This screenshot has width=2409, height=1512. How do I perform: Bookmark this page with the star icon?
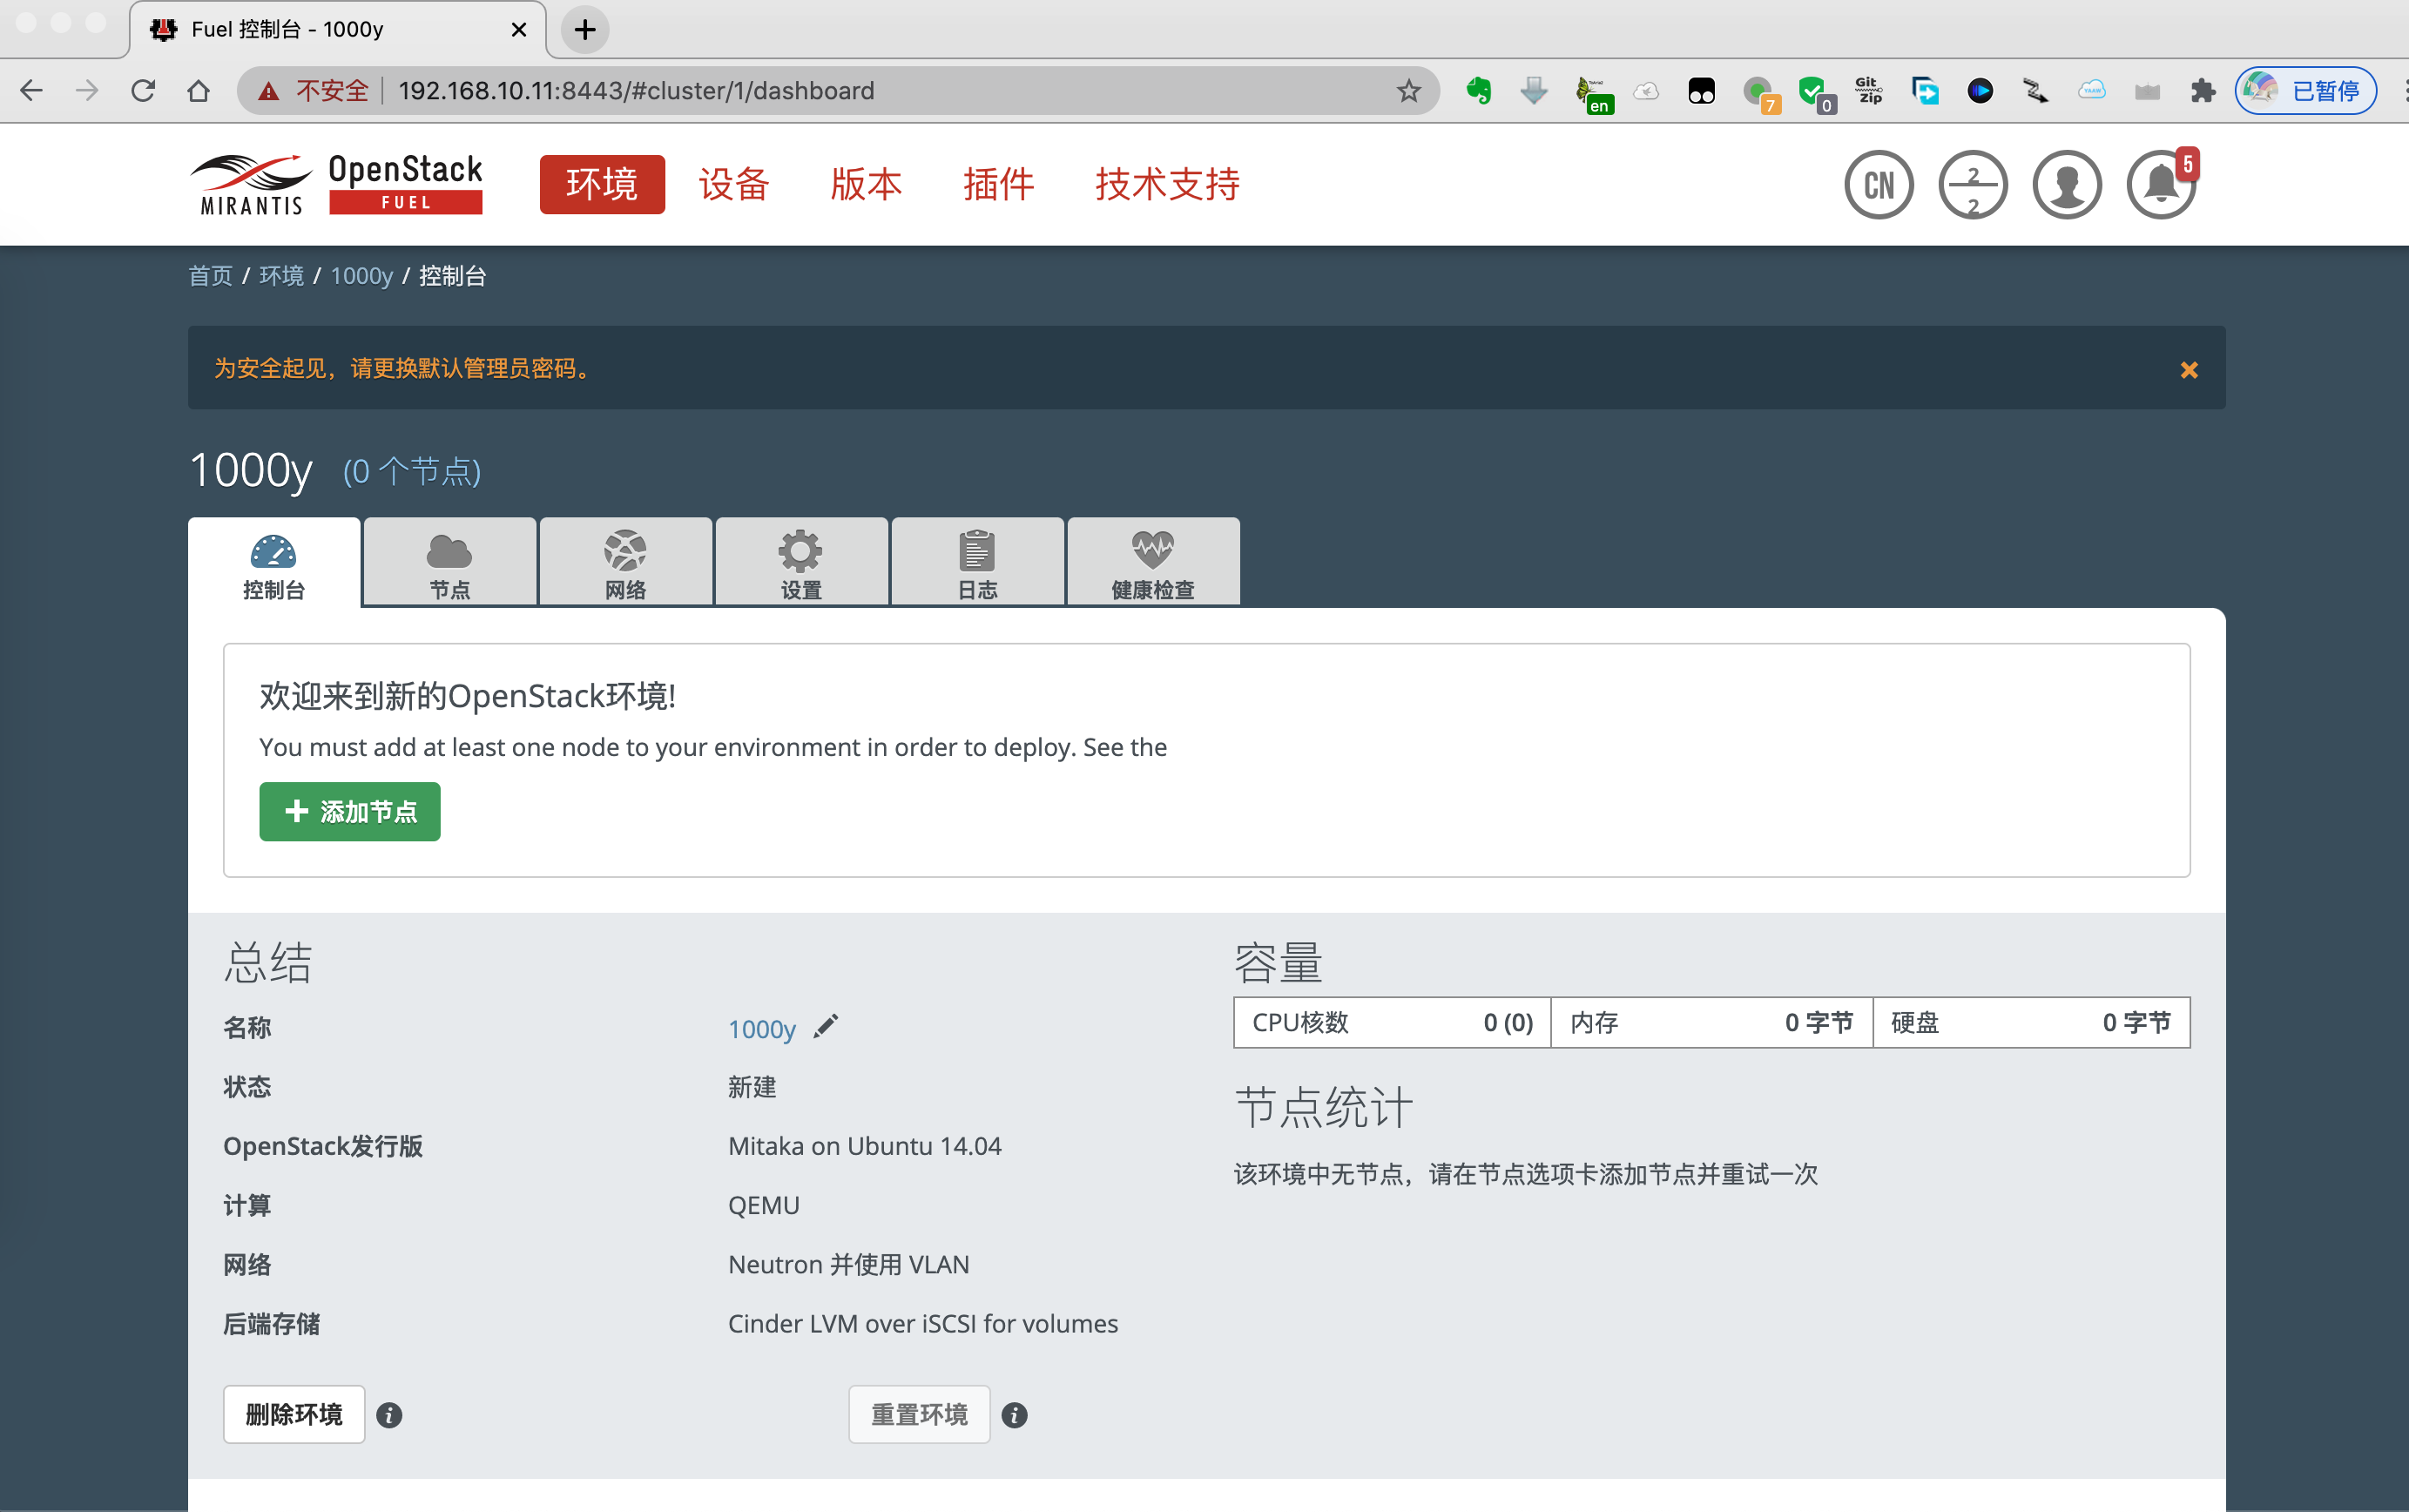[1408, 91]
